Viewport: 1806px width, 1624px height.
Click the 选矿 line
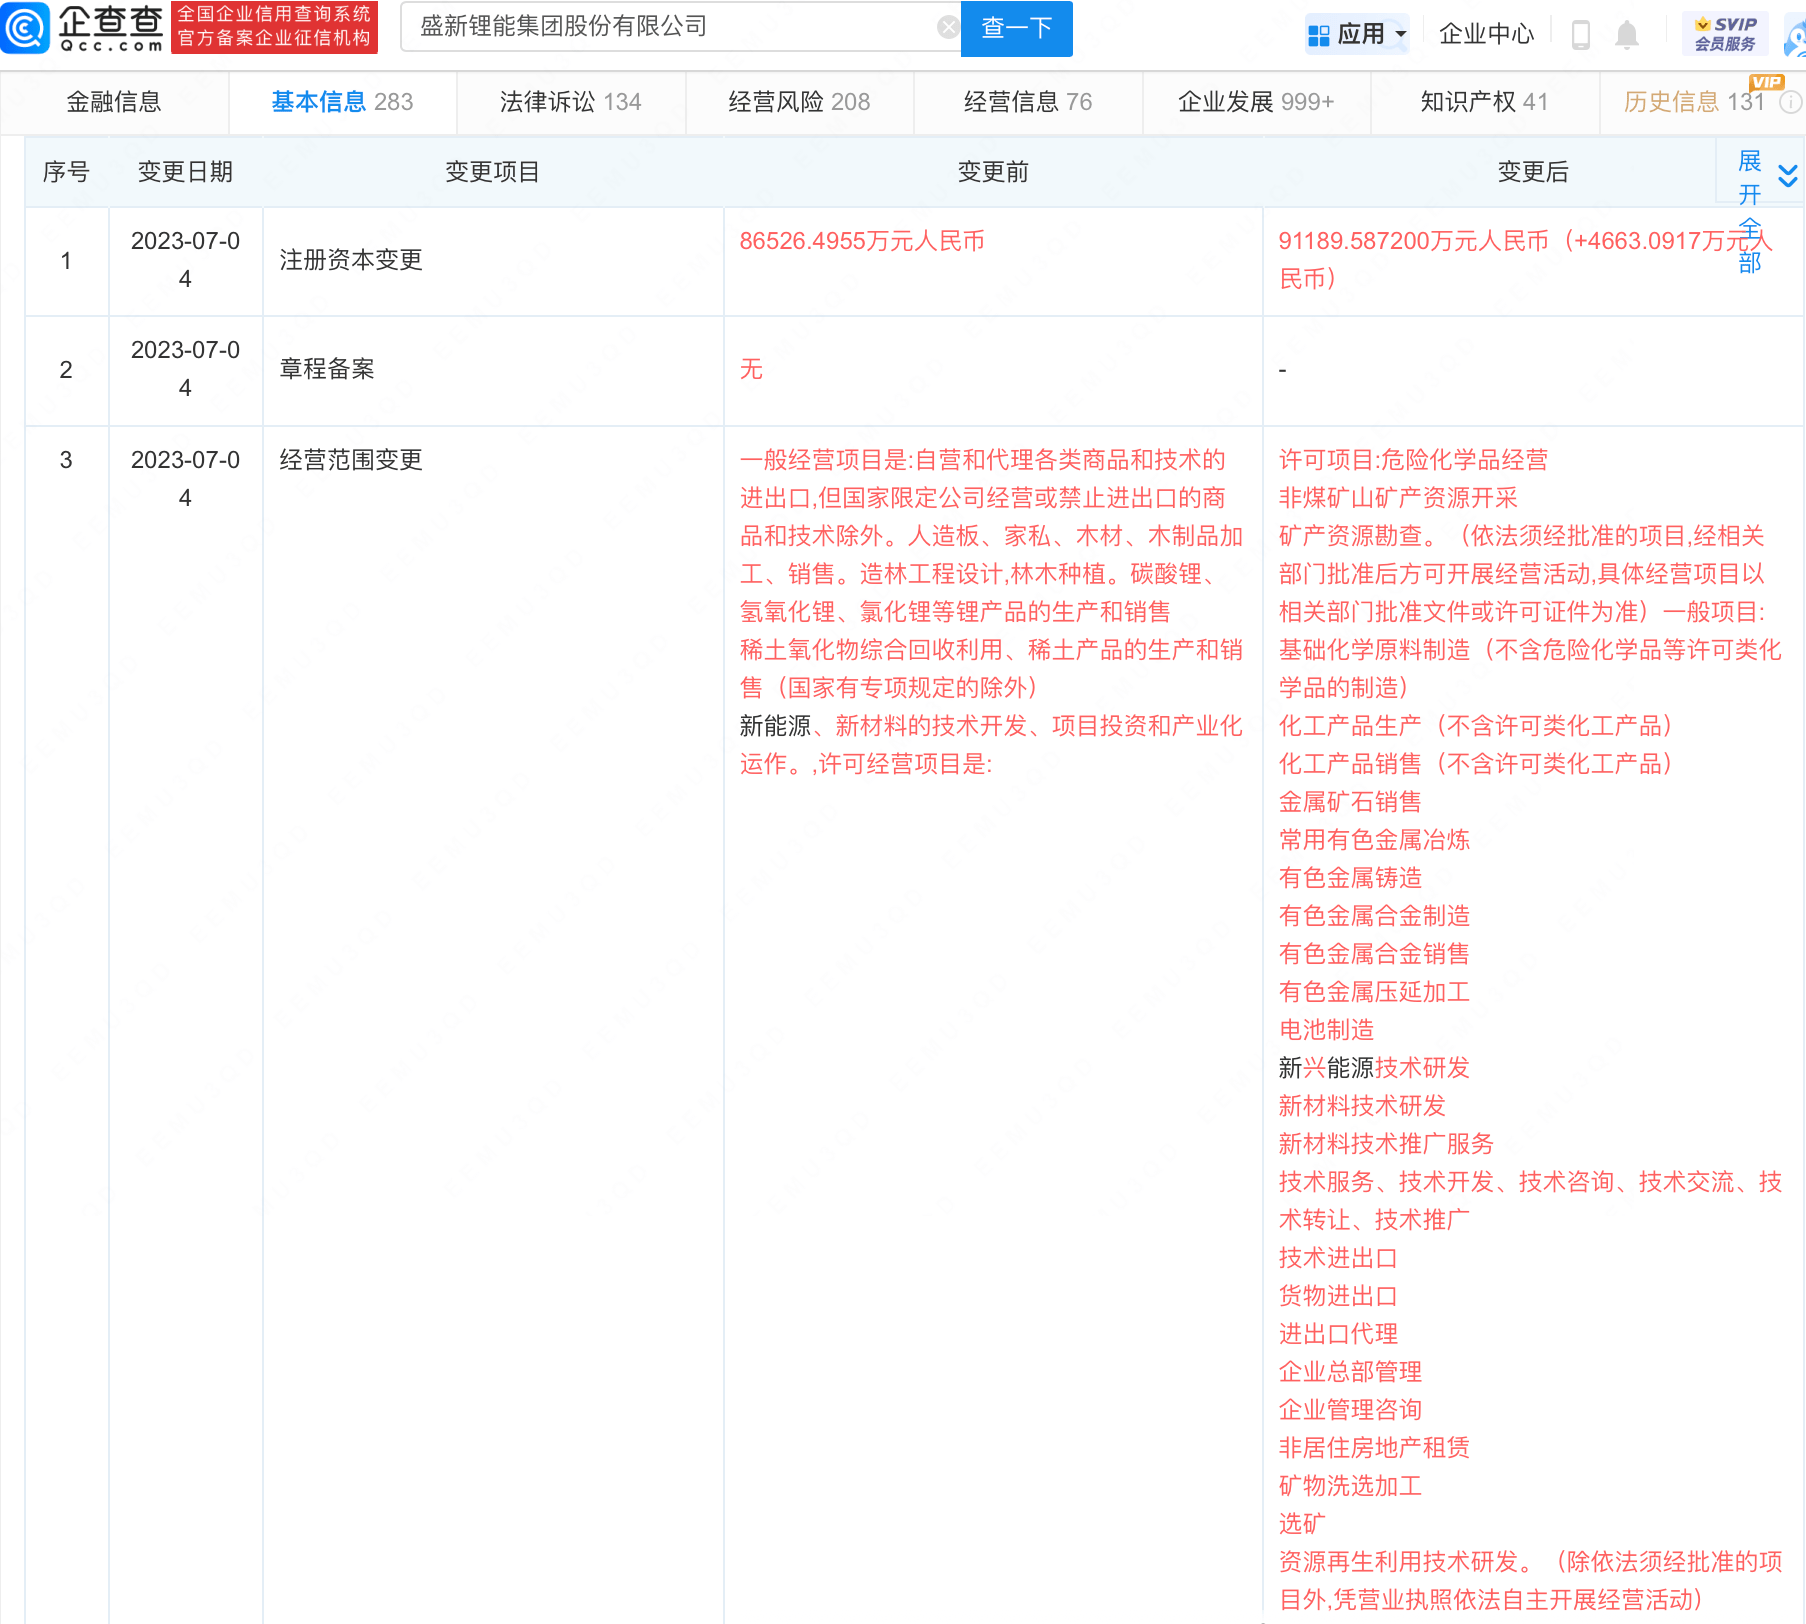pos(1302,1524)
